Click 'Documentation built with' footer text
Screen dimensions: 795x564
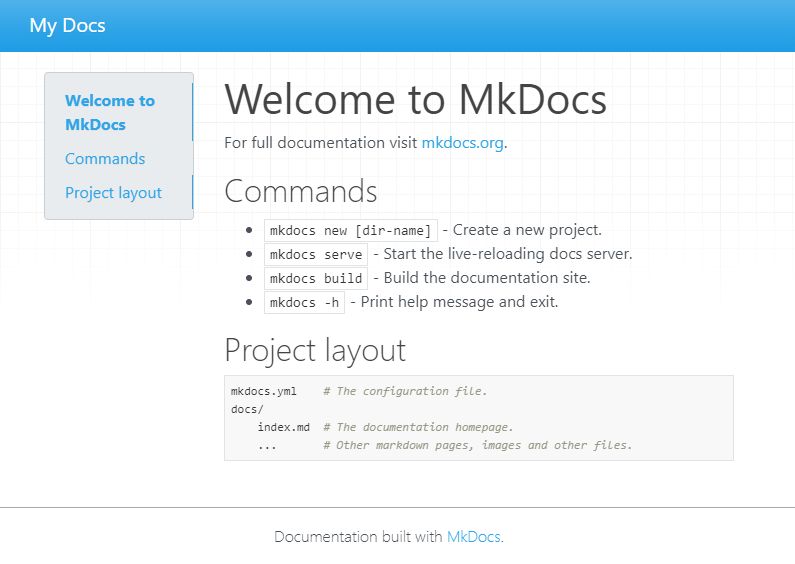[358, 537]
